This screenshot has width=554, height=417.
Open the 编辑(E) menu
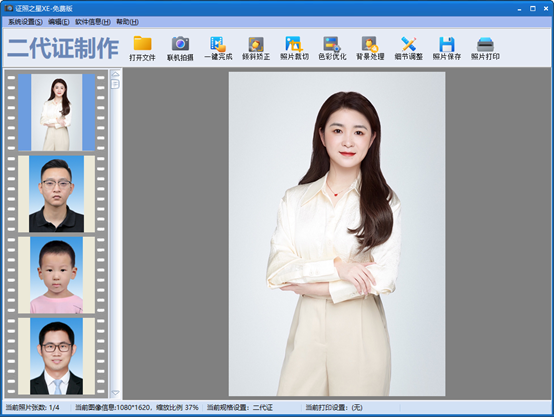pyautogui.click(x=59, y=22)
